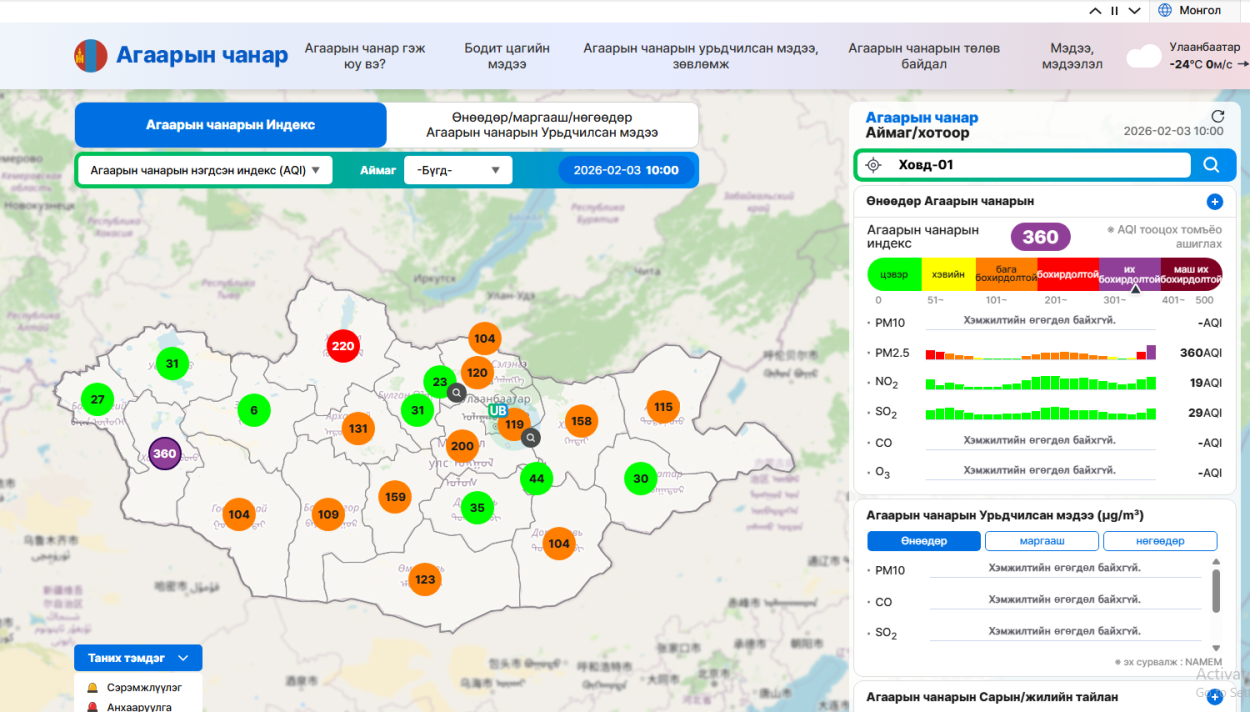Click the 2026-02-03 10:00 date button
This screenshot has width=1250, height=712.
[626, 170]
